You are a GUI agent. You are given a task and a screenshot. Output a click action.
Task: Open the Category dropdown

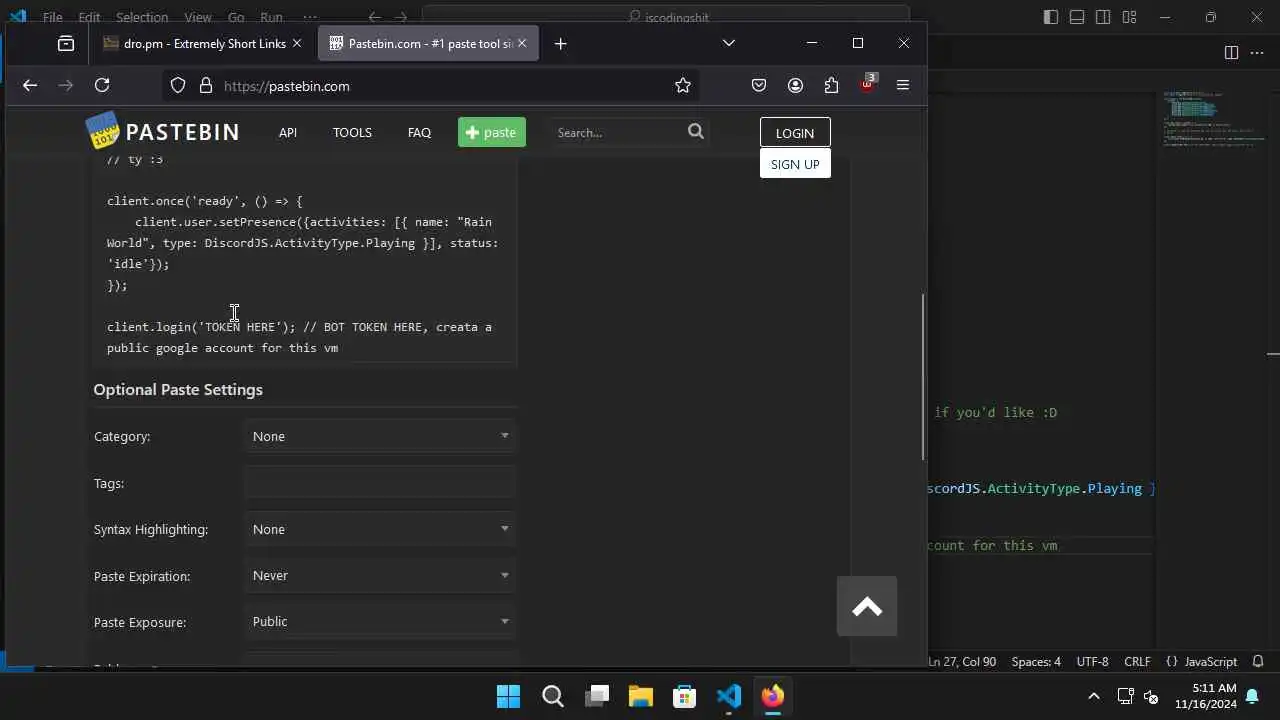380,436
